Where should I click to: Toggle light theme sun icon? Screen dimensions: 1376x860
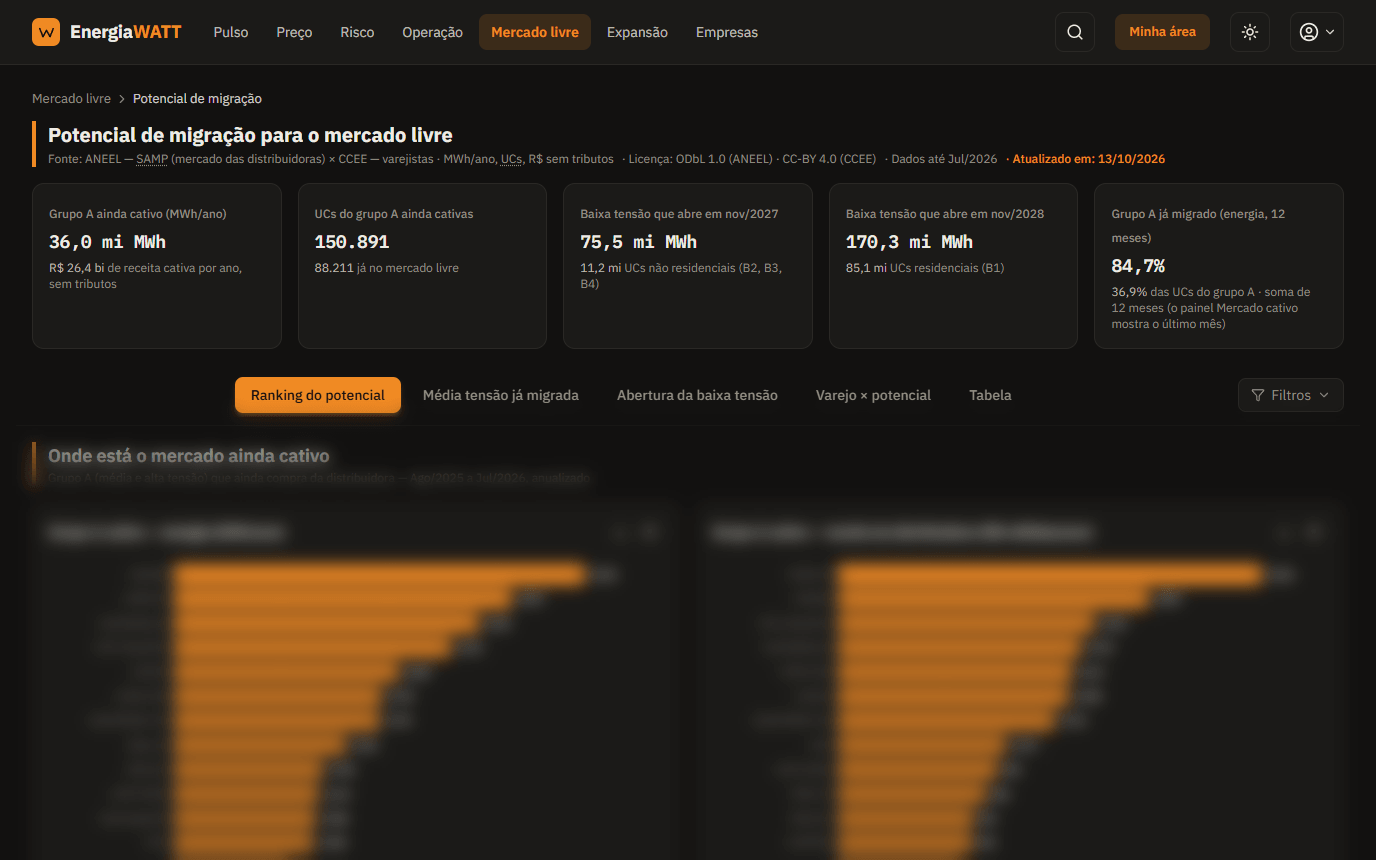tap(1250, 32)
